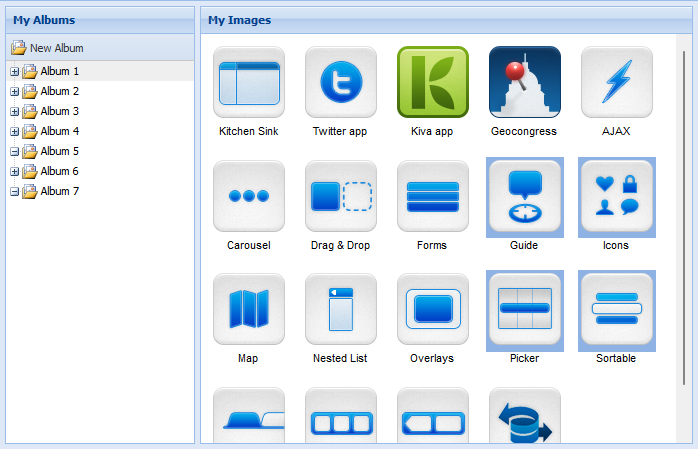Viewport: 698px width, 449px height.
Task: Click the My Images panel header
Action: coord(446,20)
